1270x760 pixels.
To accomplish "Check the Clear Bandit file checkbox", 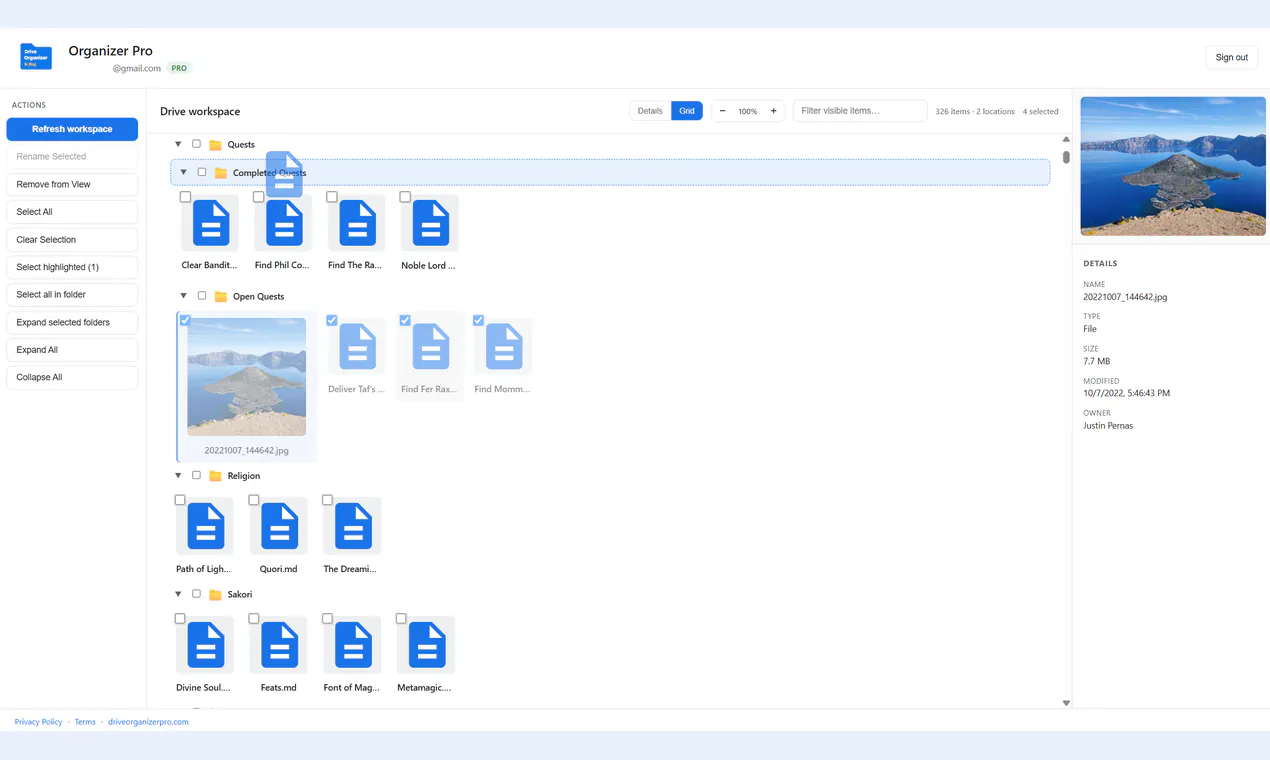I will click(x=185, y=197).
